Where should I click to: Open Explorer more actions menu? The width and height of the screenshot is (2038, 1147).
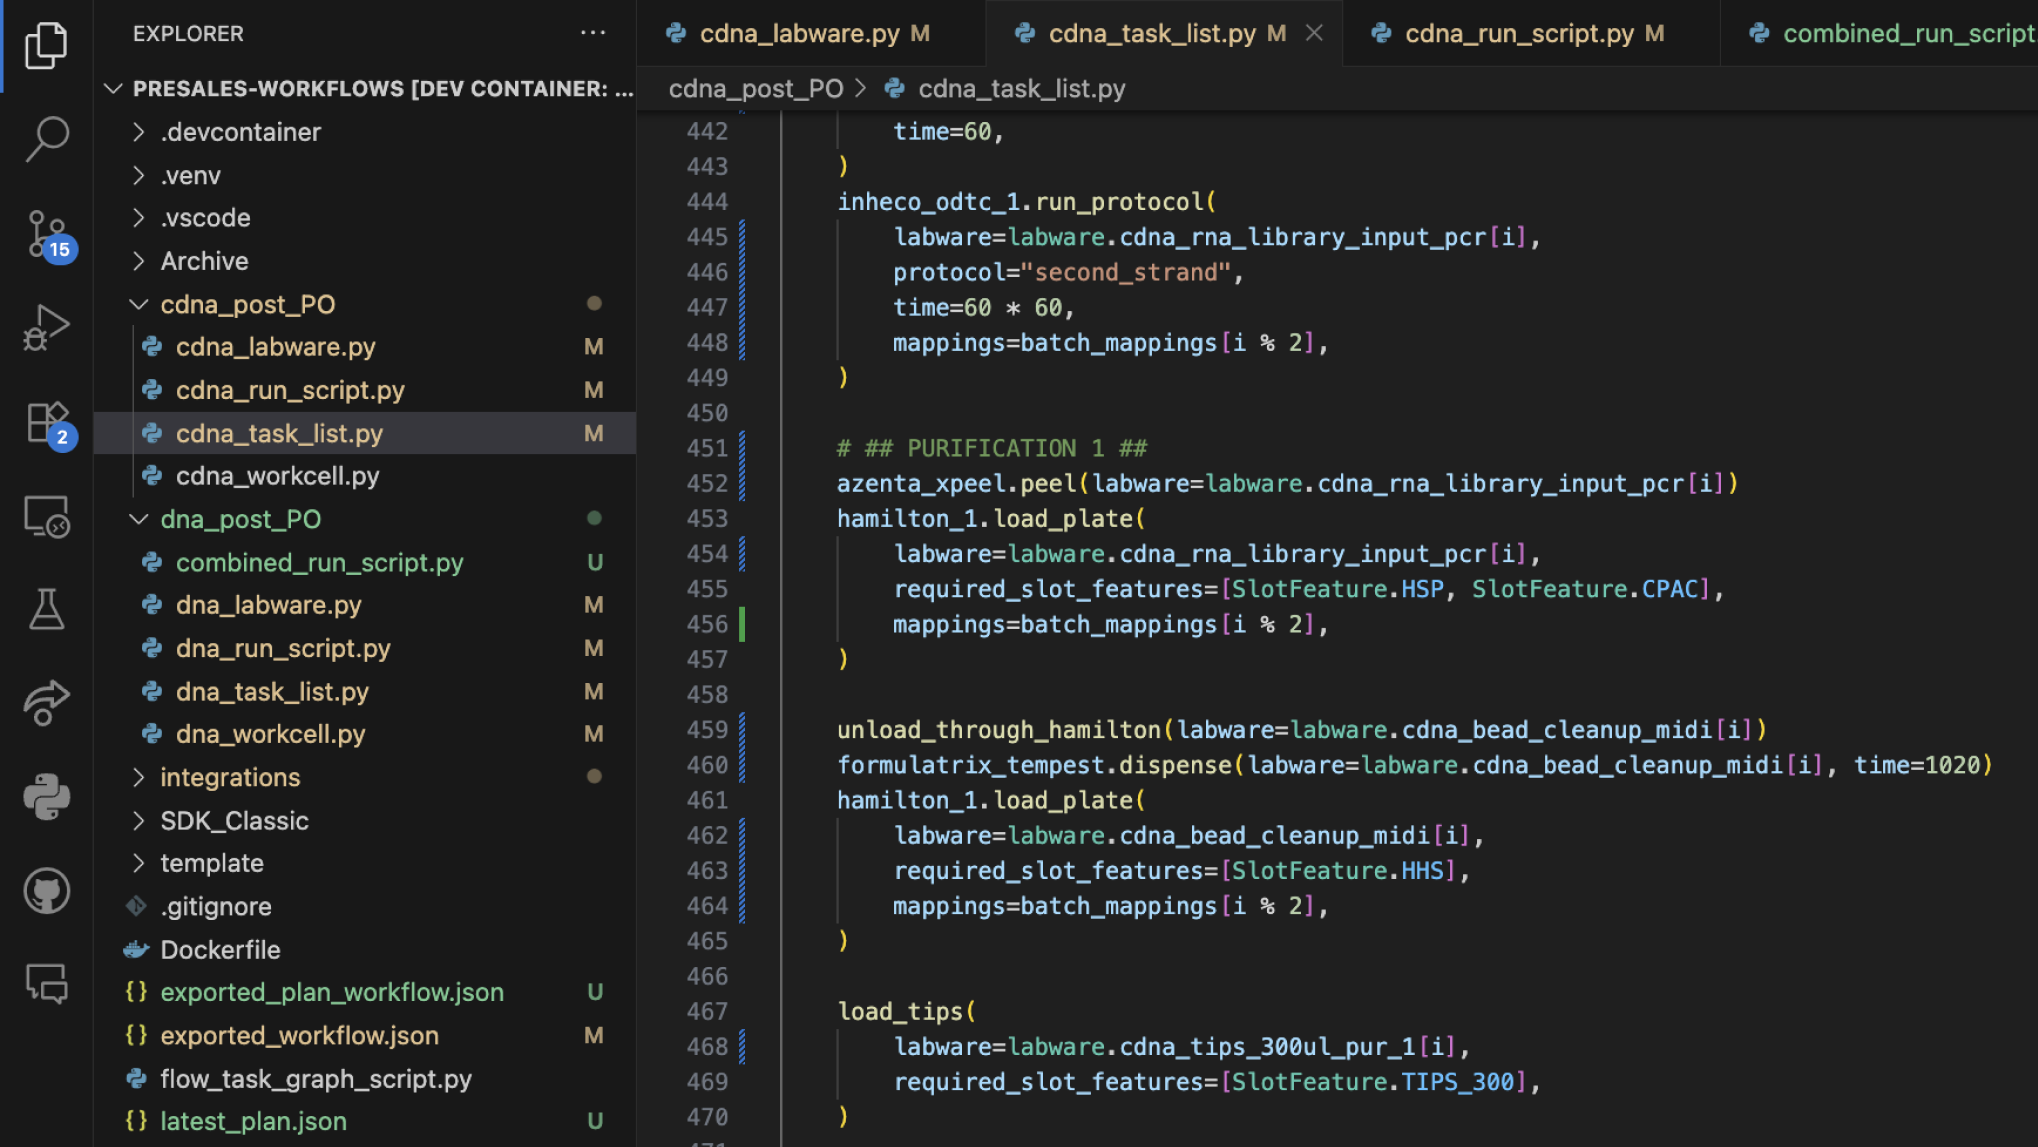[593, 33]
